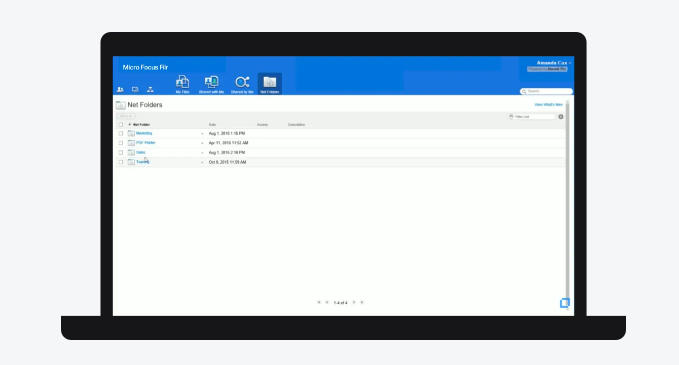Toggle the select-all checkbox in header row
This screenshot has width=679, height=365.
point(121,125)
